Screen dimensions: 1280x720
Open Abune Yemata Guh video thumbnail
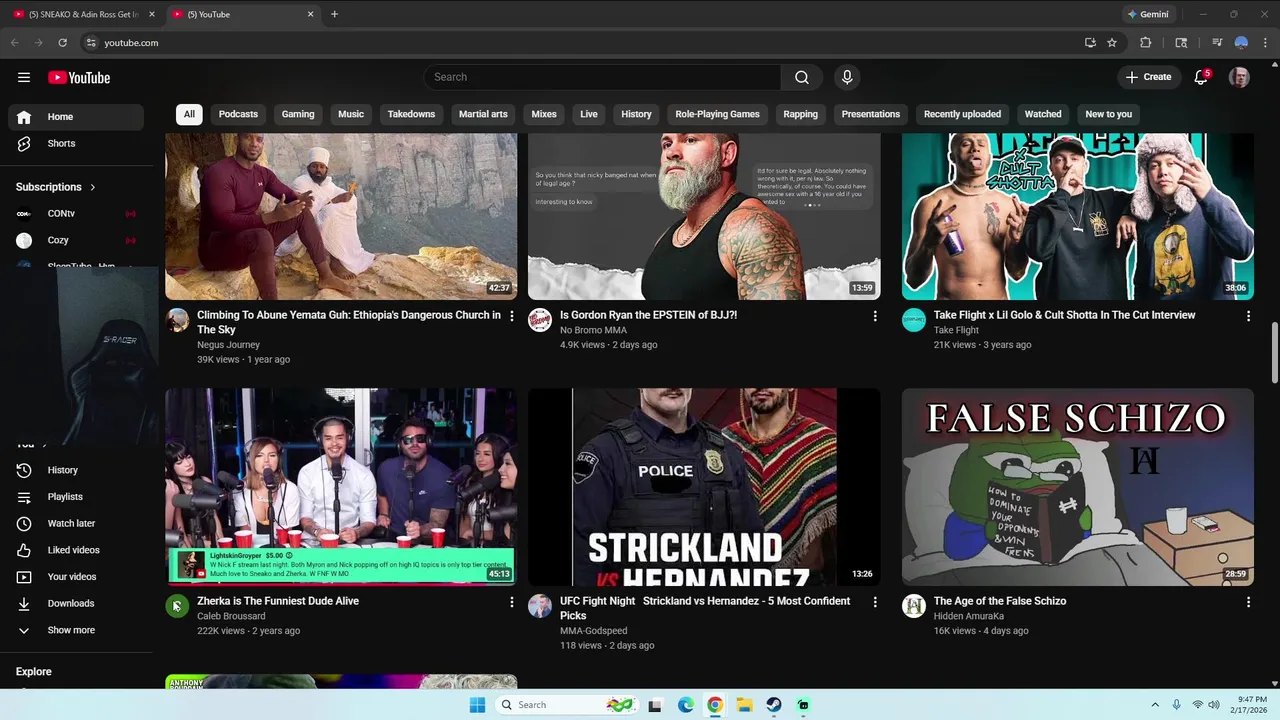tap(341, 216)
